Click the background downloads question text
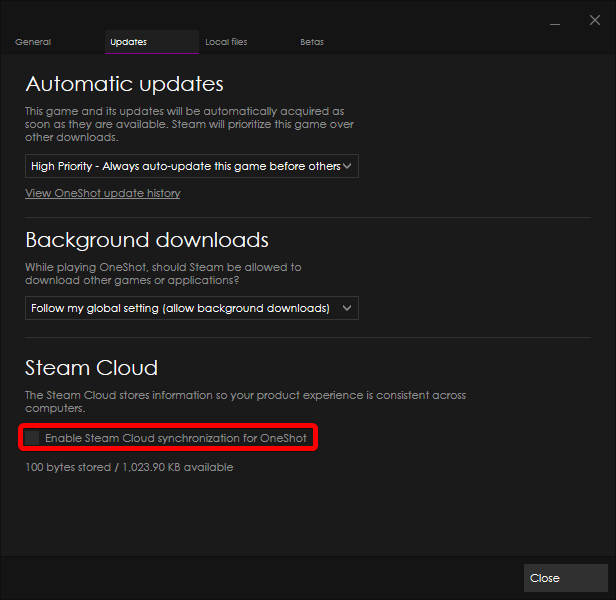This screenshot has height=600, width=616. click(163, 273)
